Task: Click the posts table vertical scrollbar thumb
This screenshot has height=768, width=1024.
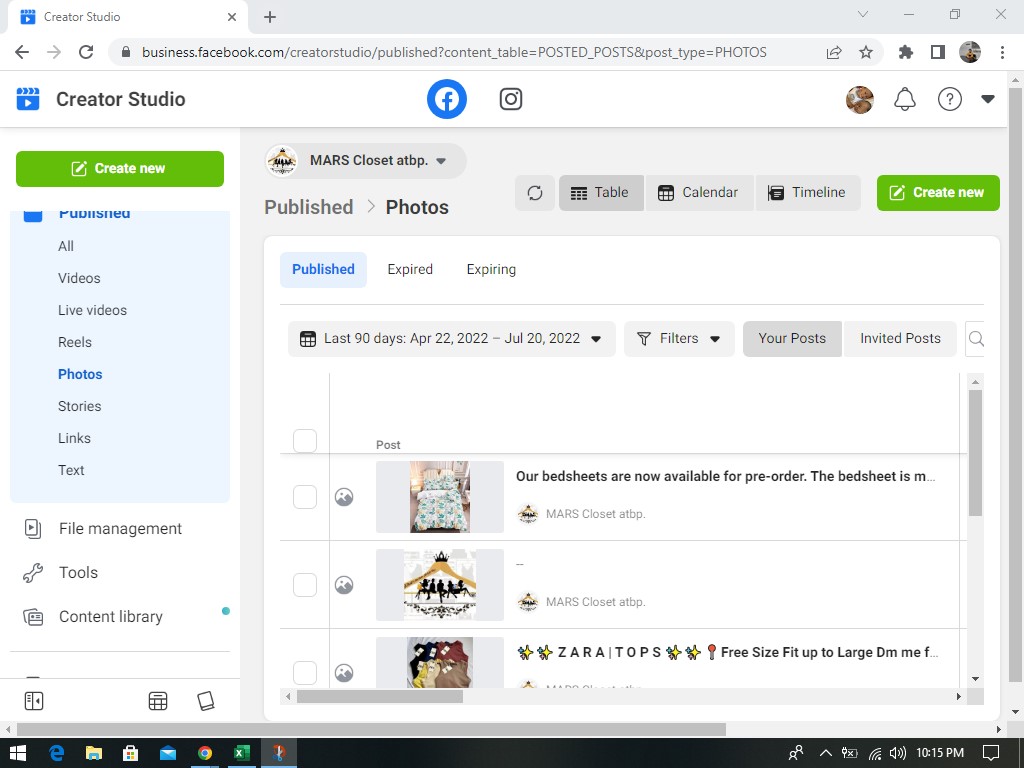Action: [x=975, y=453]
